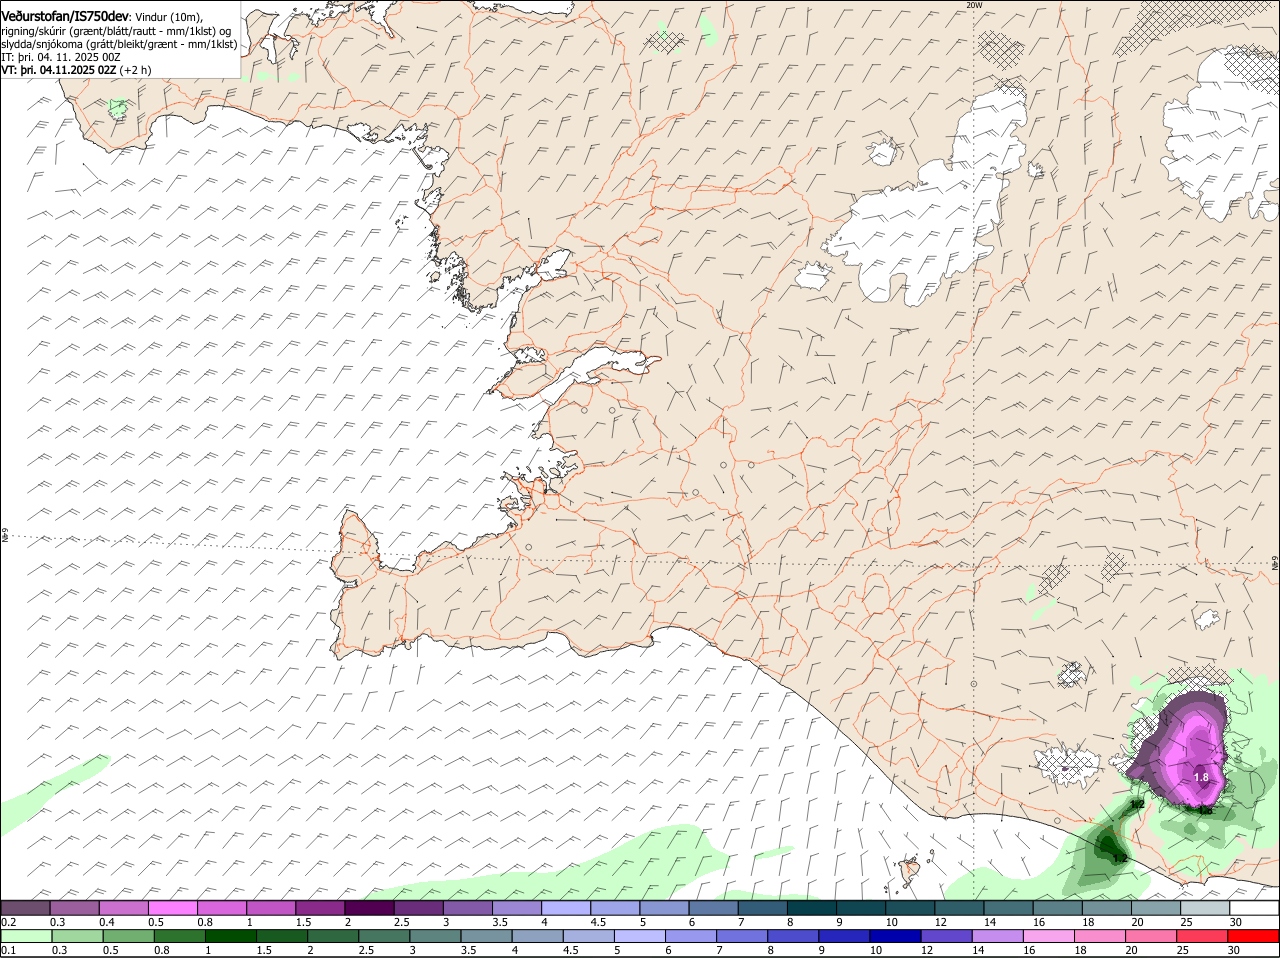Click the 1.8 value on the pink snow area
The image size is (1280, 958).
pyautogui.click(x=1201, y=777)
